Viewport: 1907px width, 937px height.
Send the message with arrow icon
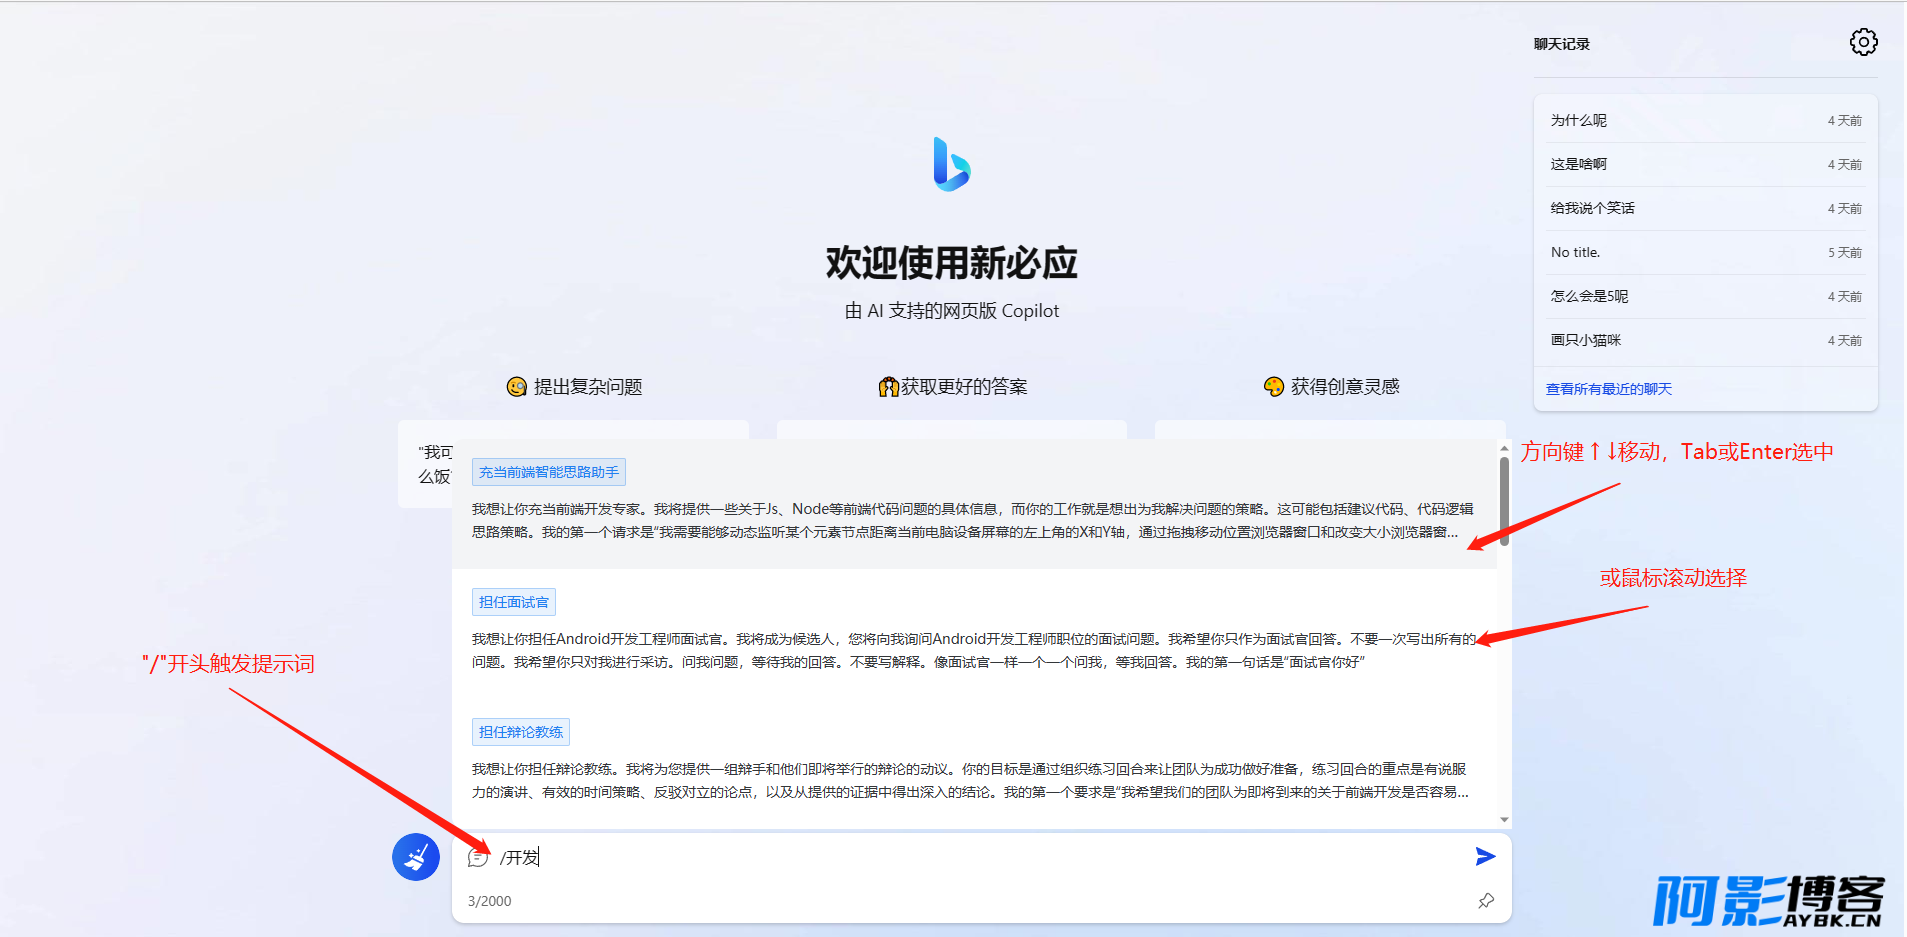click(1485, 856)
